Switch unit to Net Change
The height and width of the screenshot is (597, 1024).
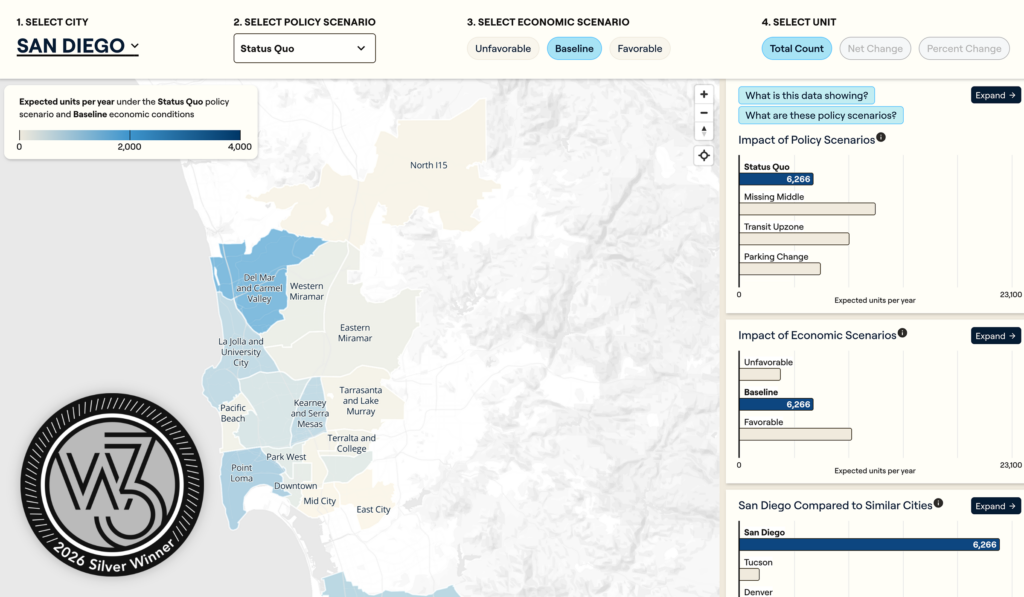875,48
